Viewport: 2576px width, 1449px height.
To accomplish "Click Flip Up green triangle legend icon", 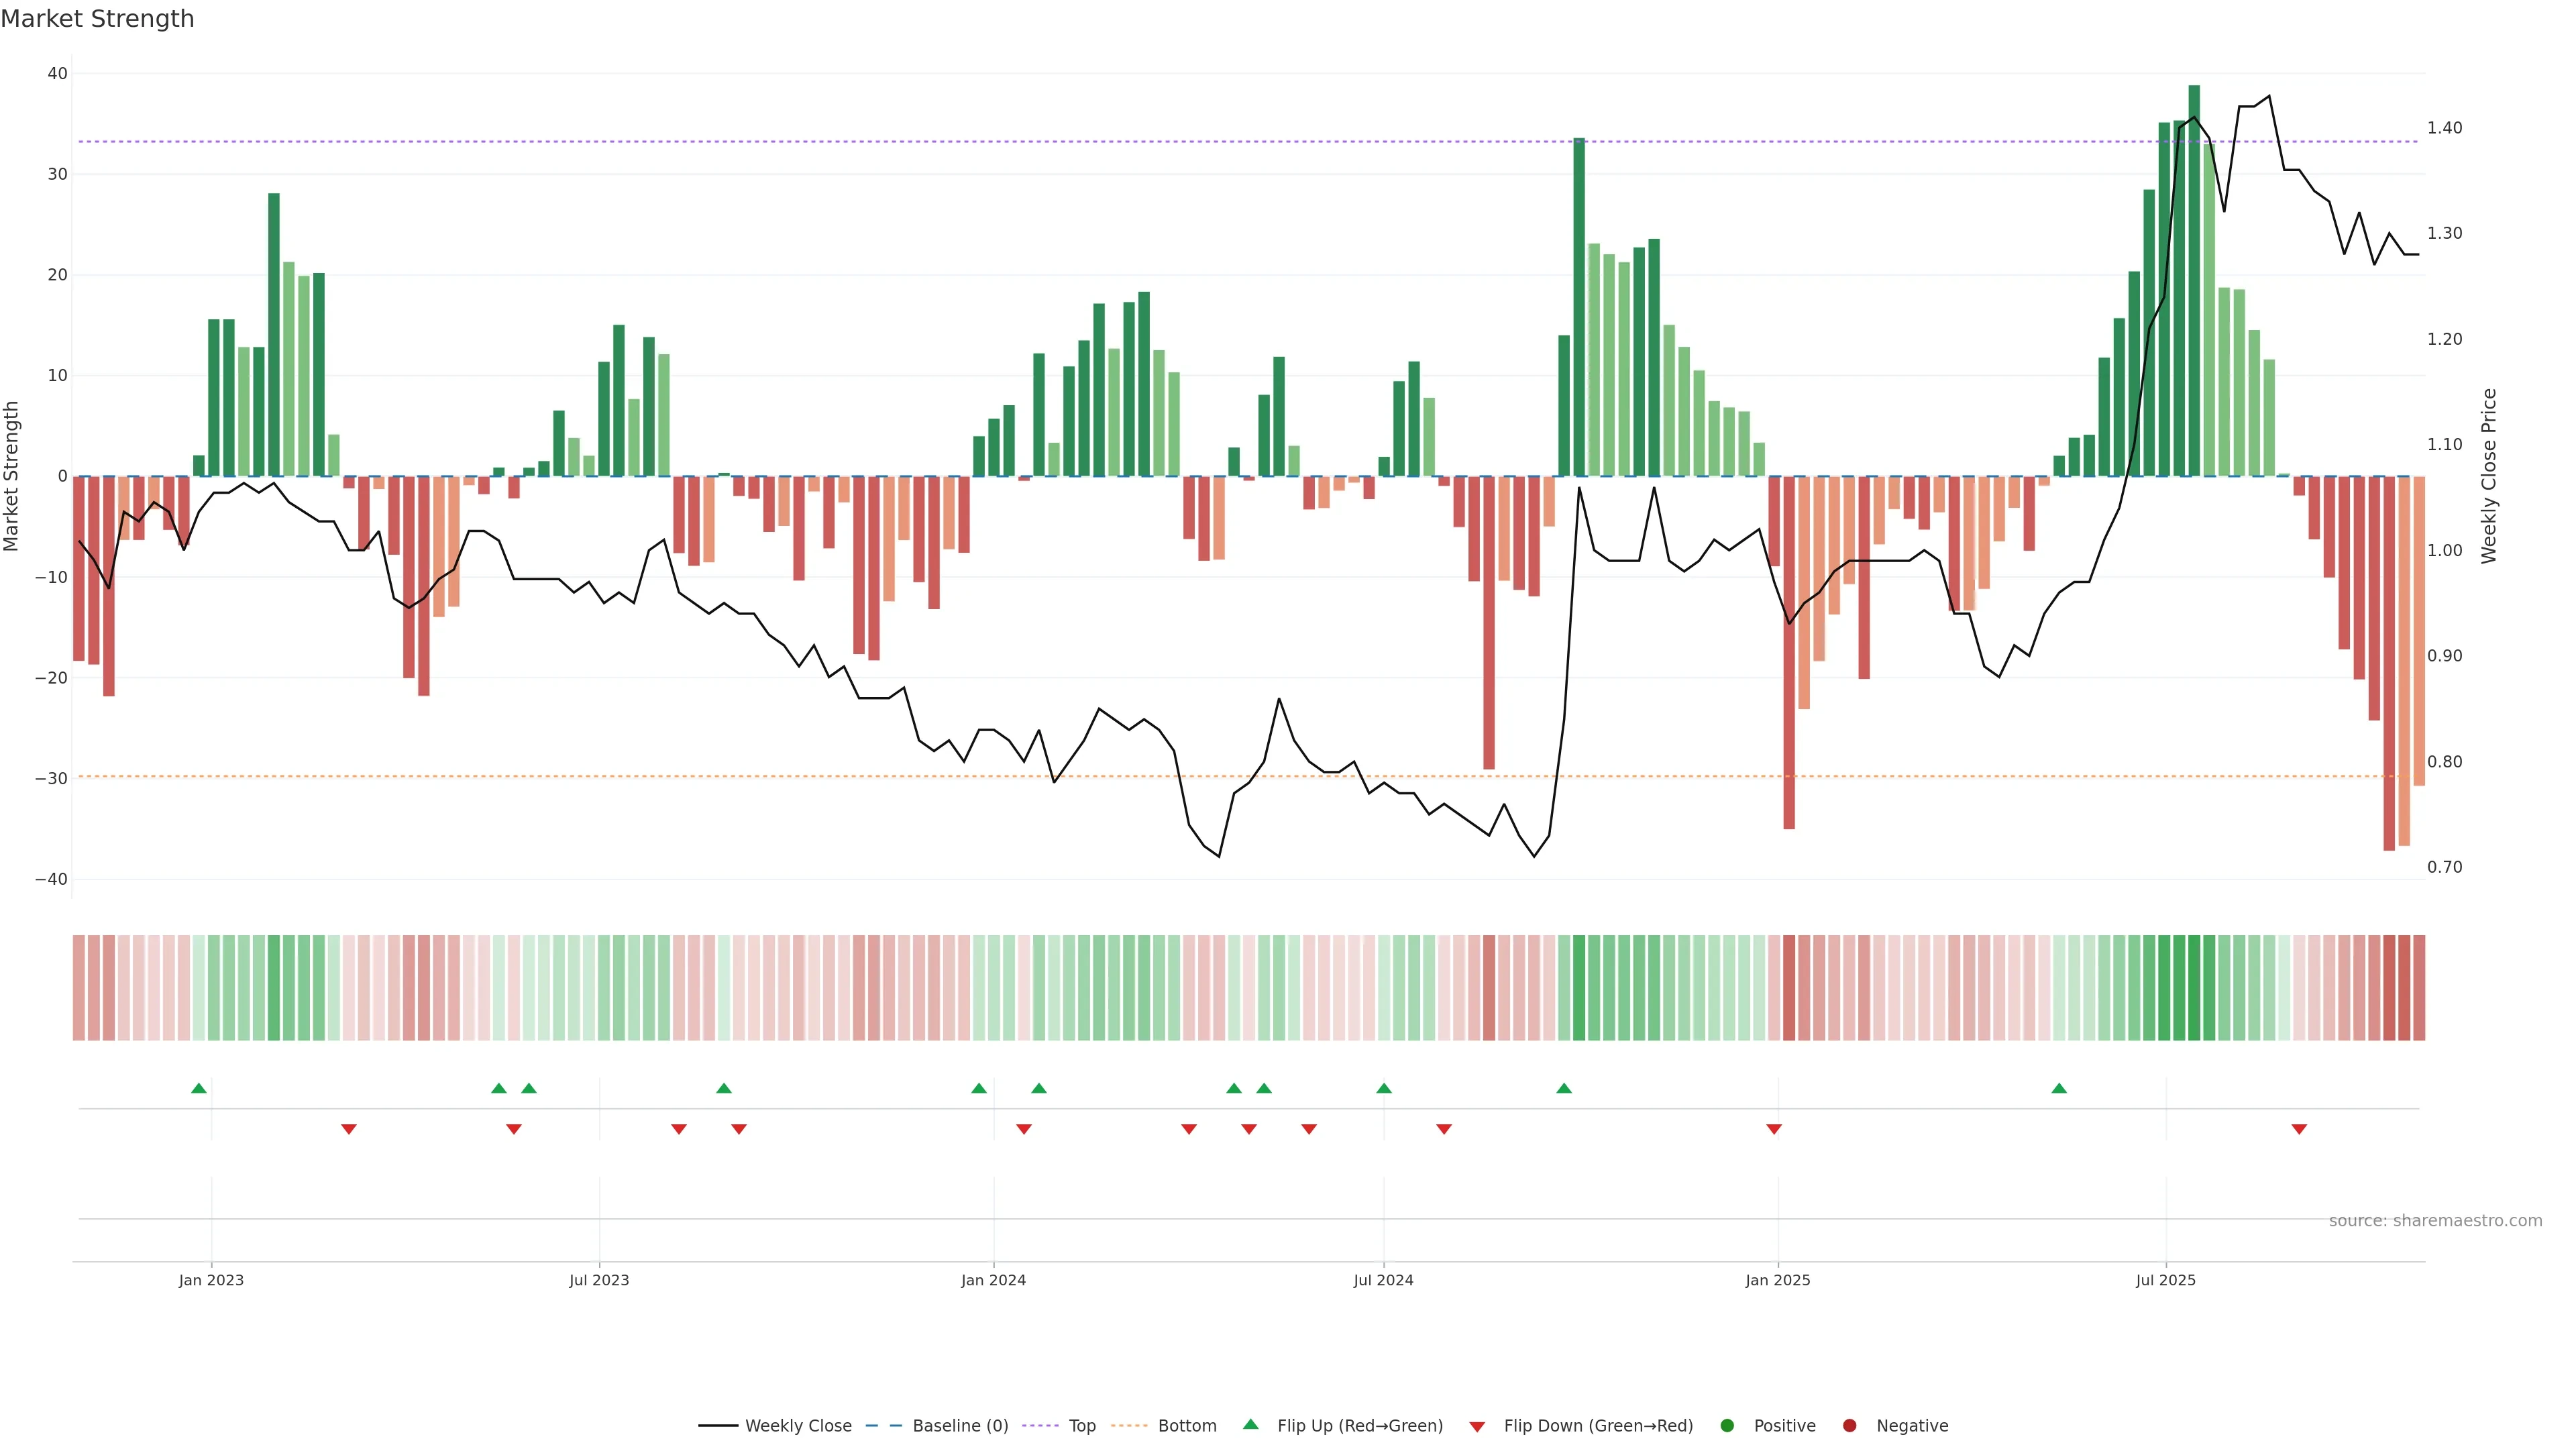I will click(x=1250, y=1424).
